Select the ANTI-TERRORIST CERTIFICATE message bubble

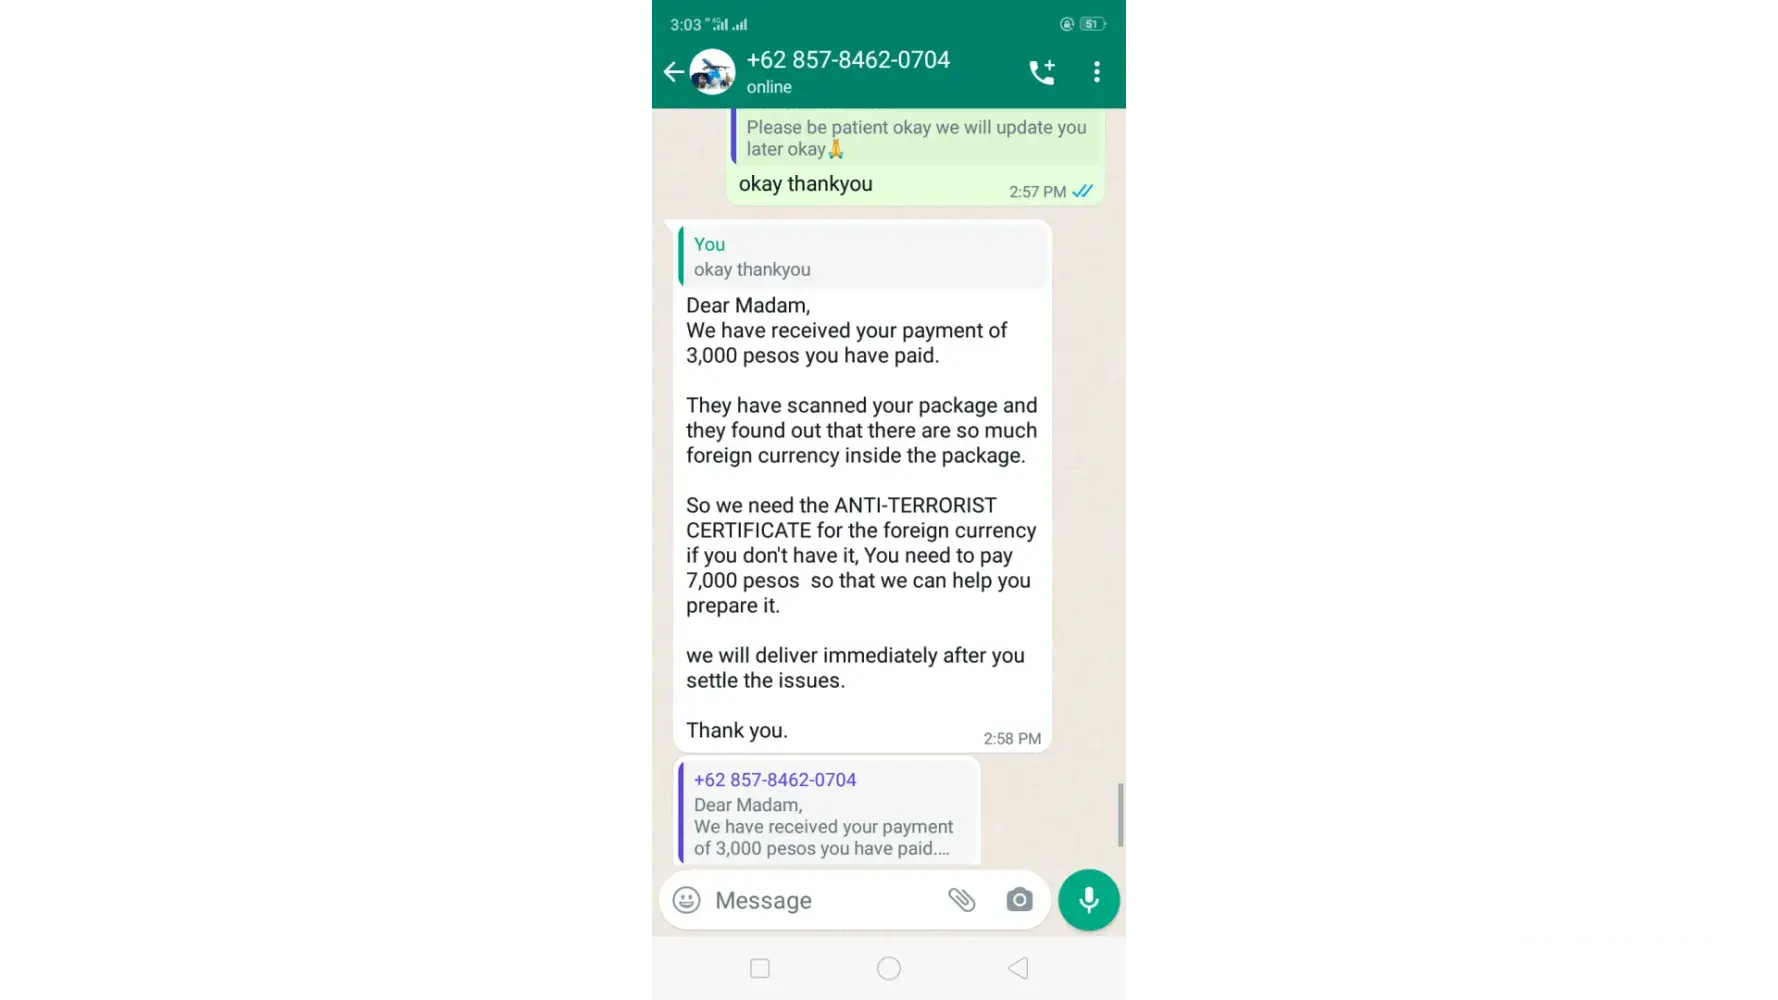click(862, 486)
